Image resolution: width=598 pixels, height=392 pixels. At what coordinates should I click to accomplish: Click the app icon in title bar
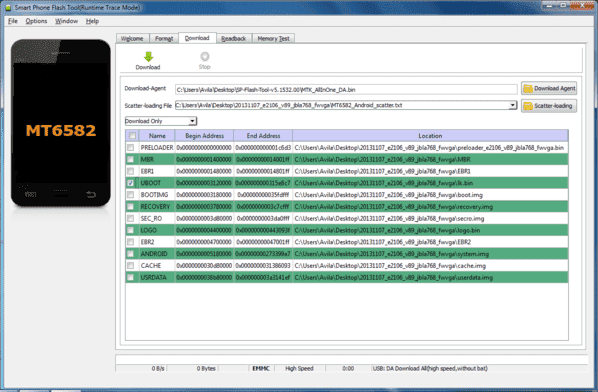point(8,8)
